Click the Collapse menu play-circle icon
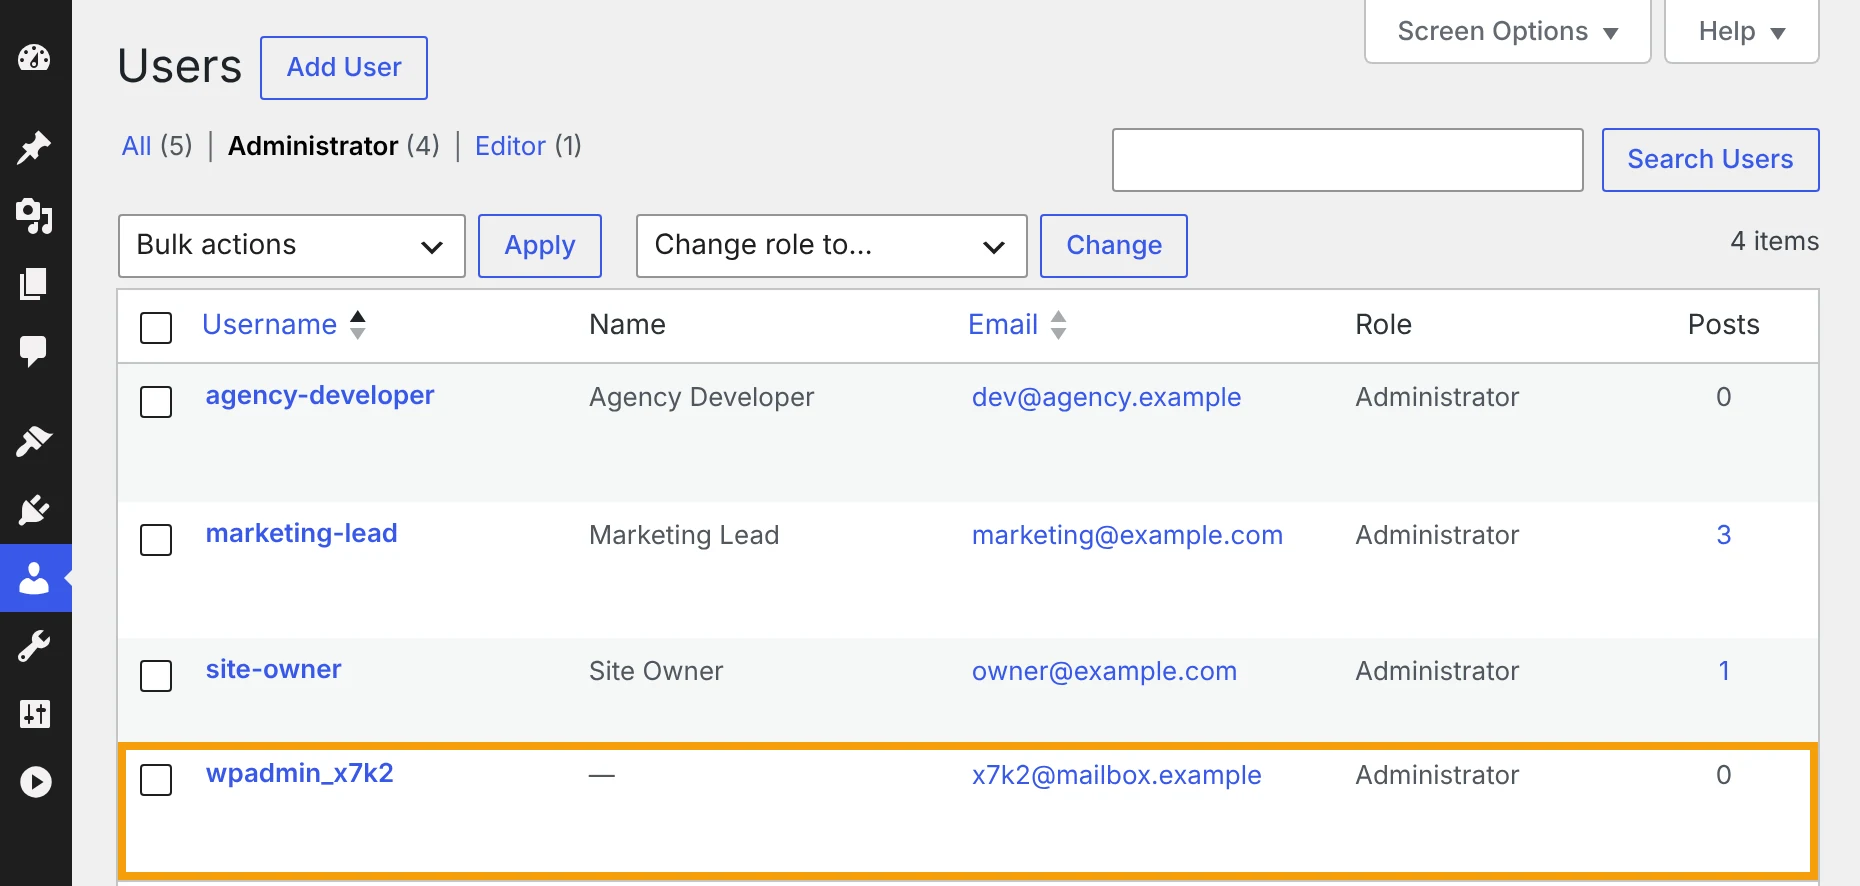The height and width of the screenshot is (886, 1860). (36, 782)
